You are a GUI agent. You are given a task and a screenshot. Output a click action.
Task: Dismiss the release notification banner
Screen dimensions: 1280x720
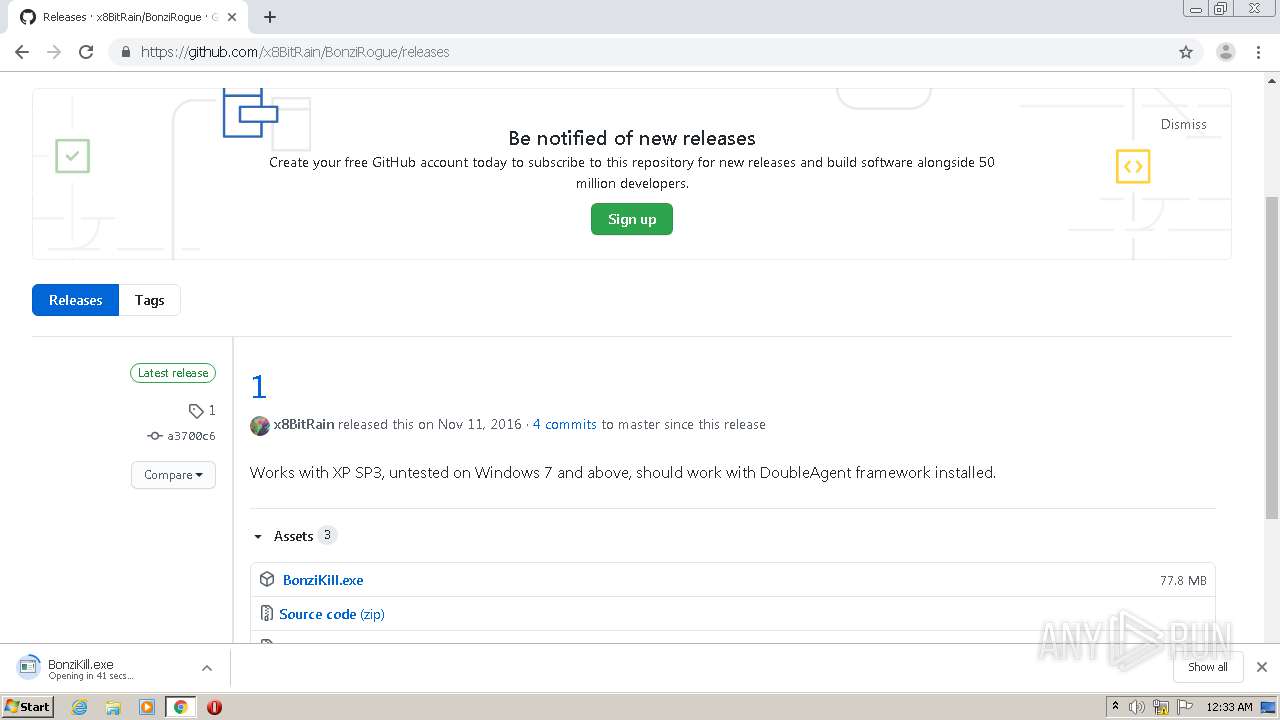(x=1183, y=124)
